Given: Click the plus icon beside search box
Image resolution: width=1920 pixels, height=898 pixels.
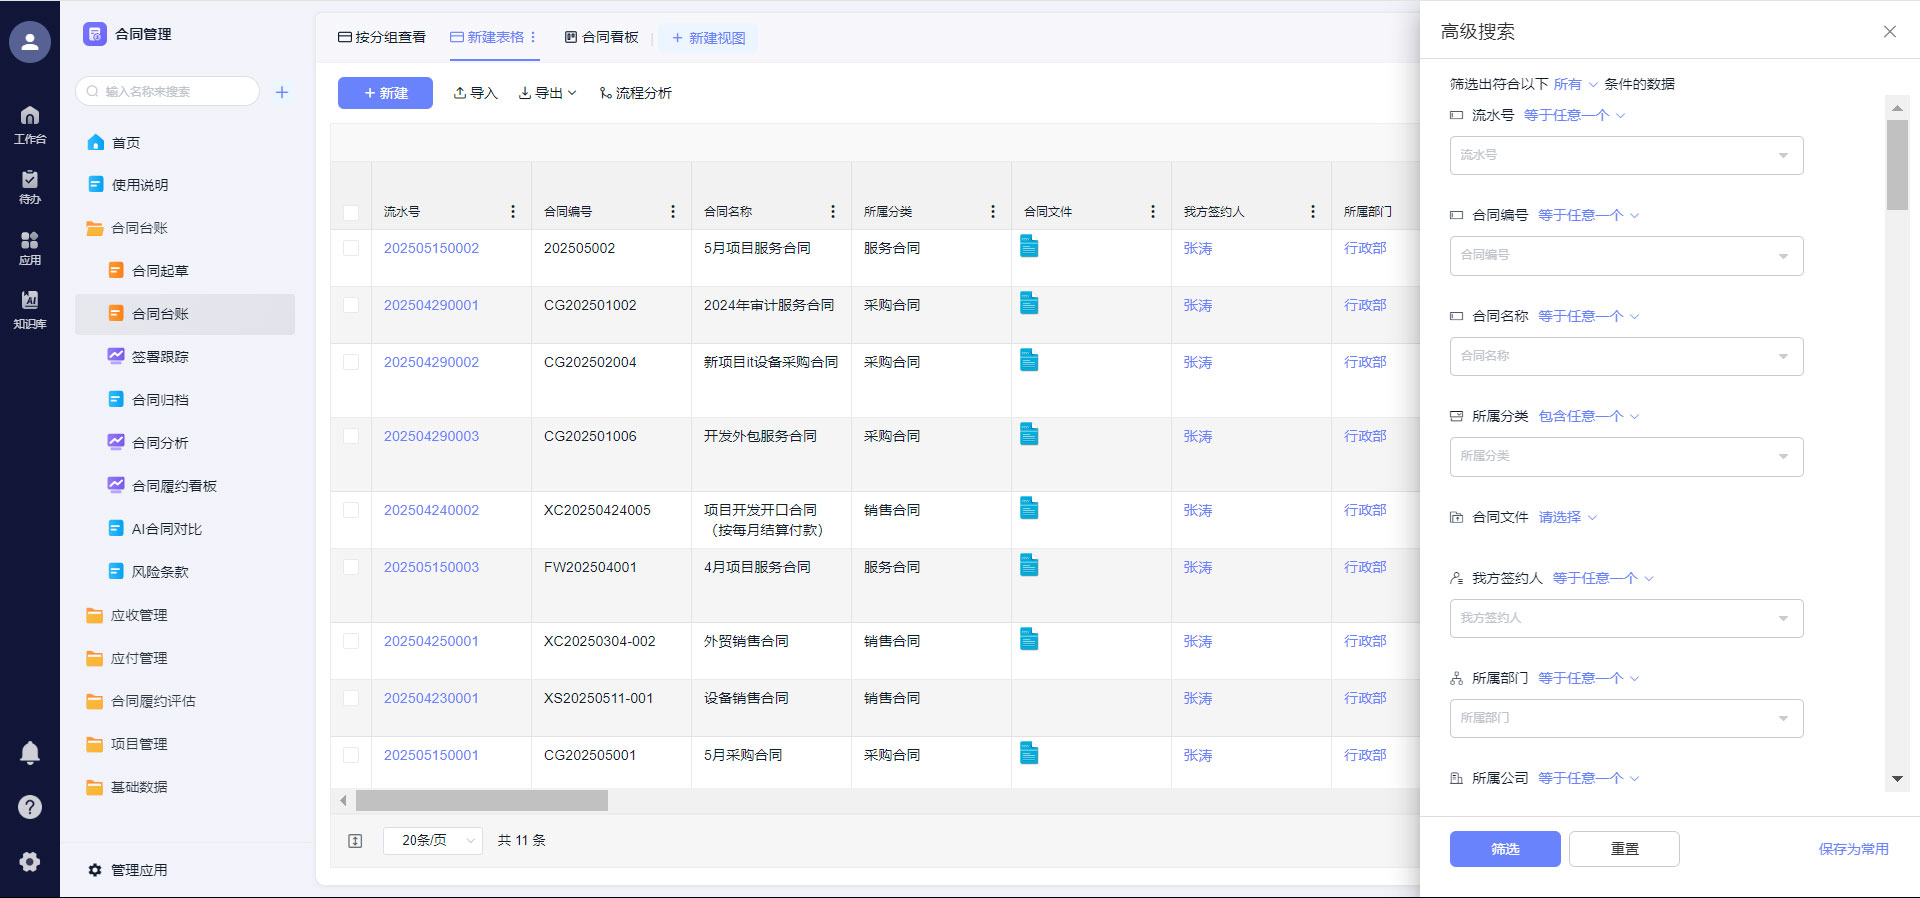Looking at the screenshot, I should pos(282,92).
